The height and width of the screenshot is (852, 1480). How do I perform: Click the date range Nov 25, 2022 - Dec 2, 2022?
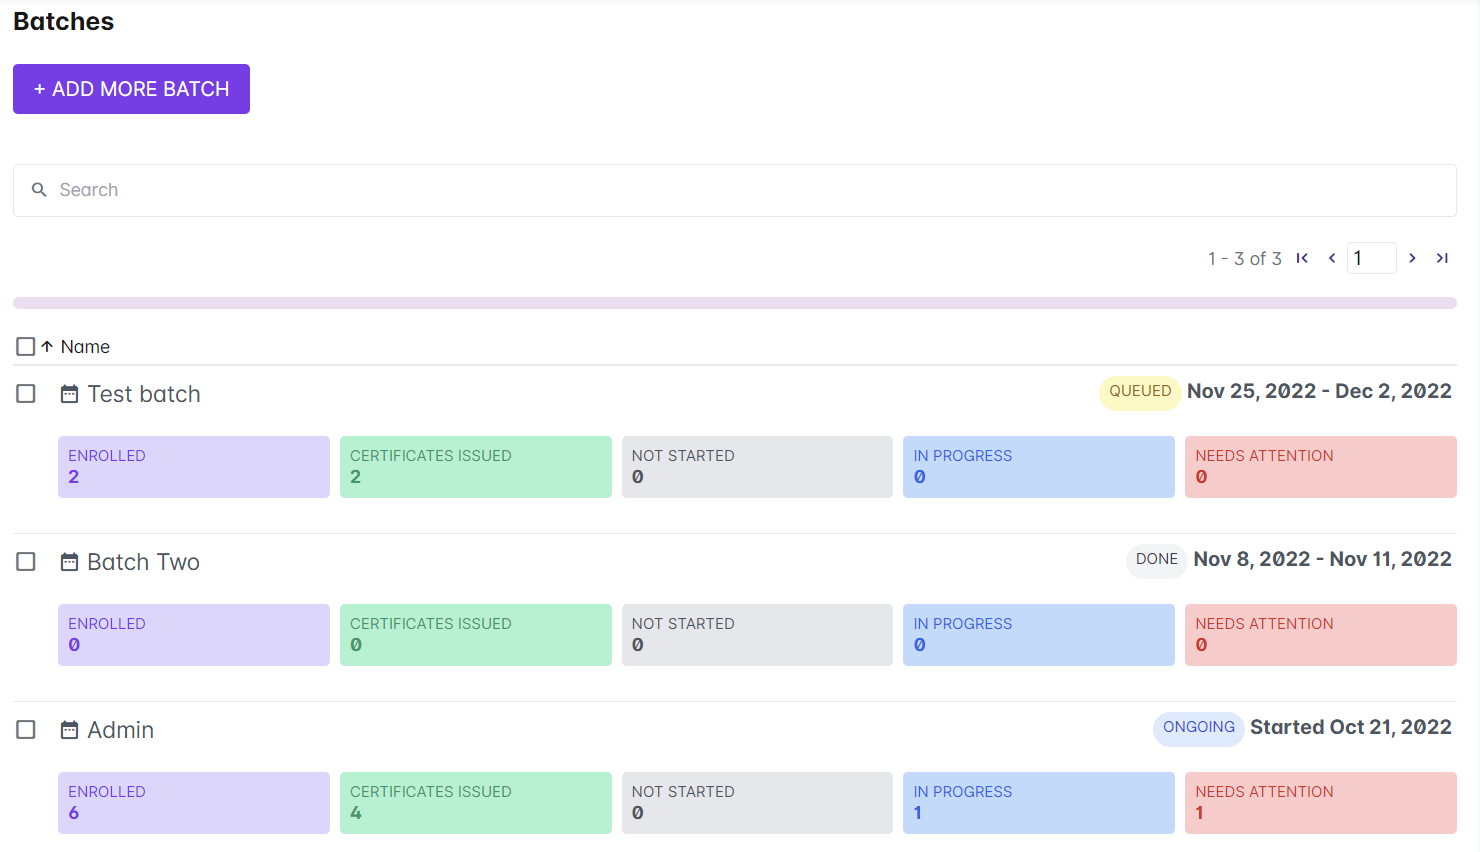(1319, 392)
